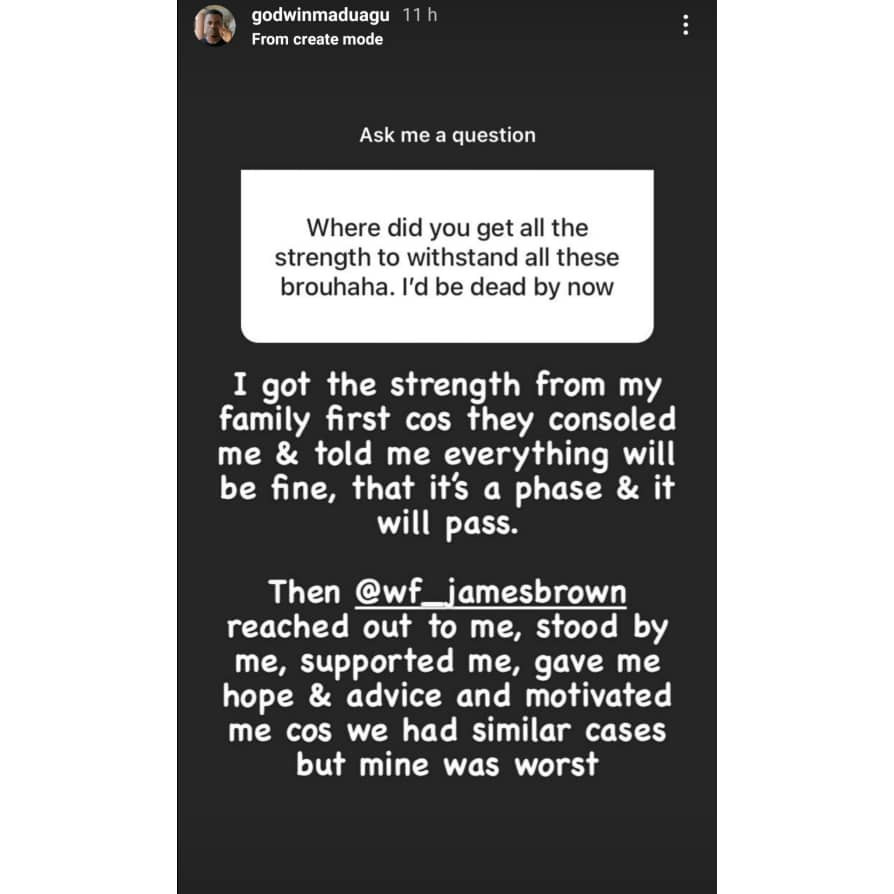The height and width of the screenshot is (894, 894).
Task: Tap the 'hope & advice and motivated' line
Action: coord(447,697)
